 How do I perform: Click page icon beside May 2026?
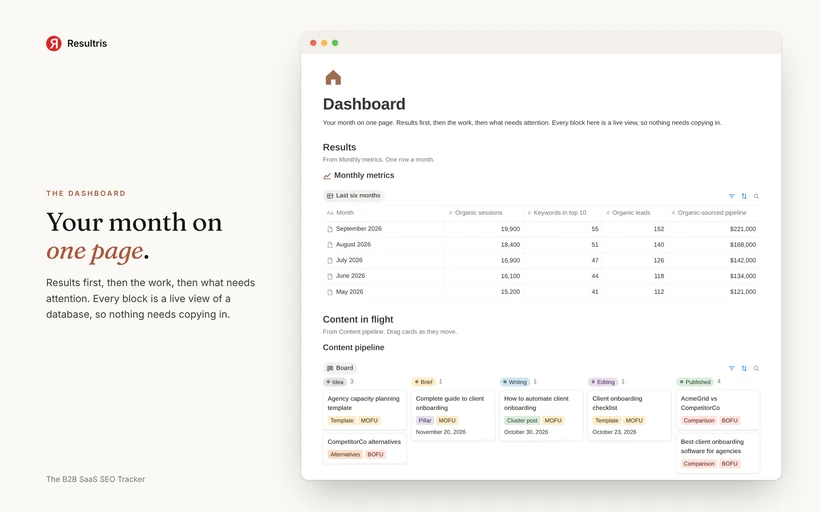click(x=329, y=292)
